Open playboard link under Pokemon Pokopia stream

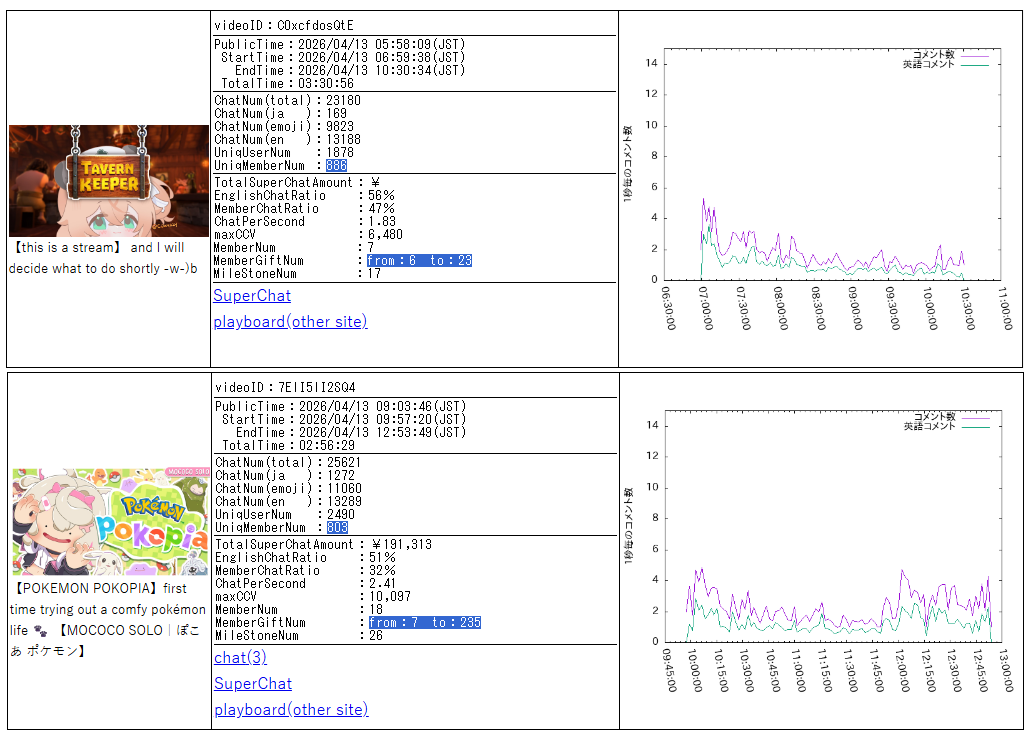click(x=291, y=709)
